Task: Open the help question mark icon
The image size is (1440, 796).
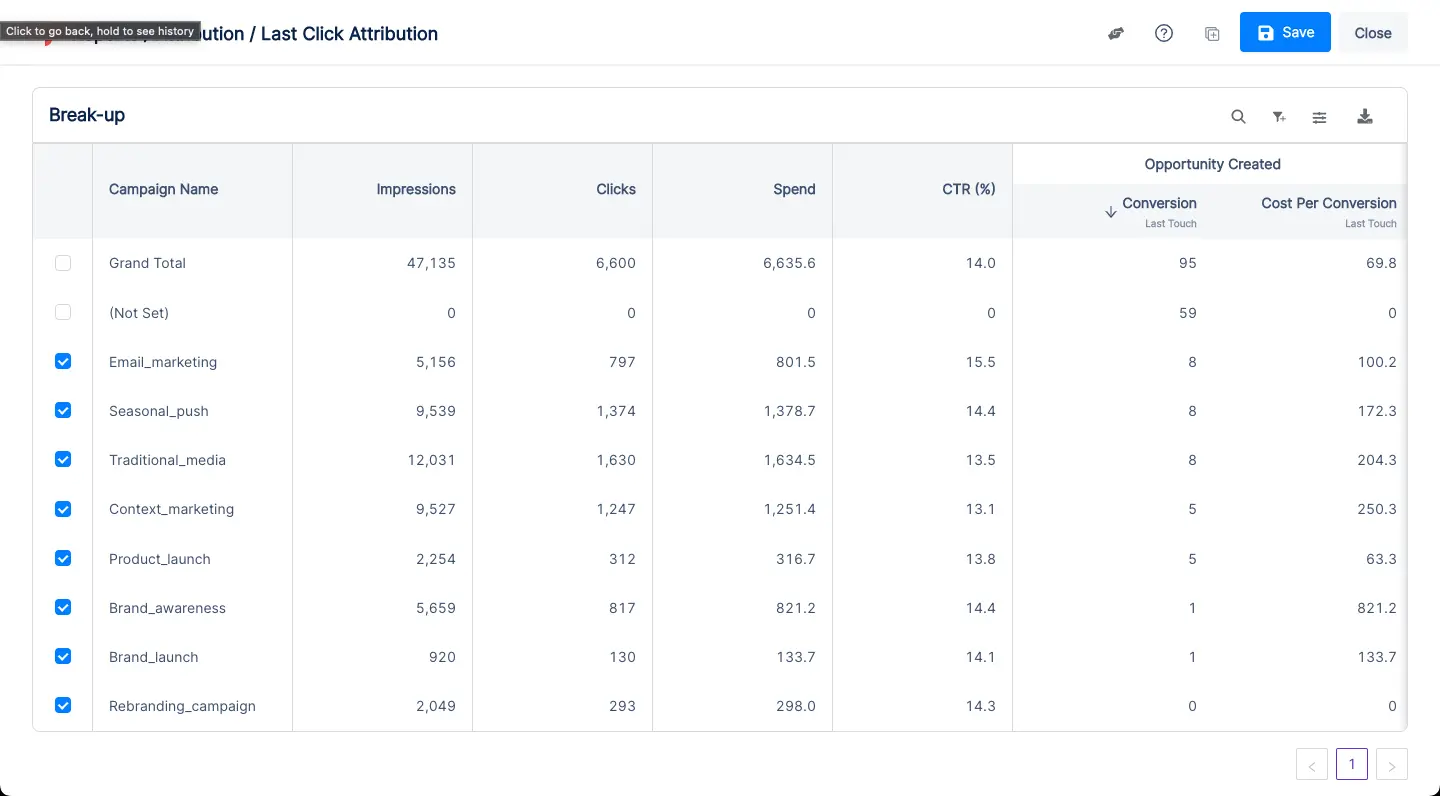Action: 1164,33
